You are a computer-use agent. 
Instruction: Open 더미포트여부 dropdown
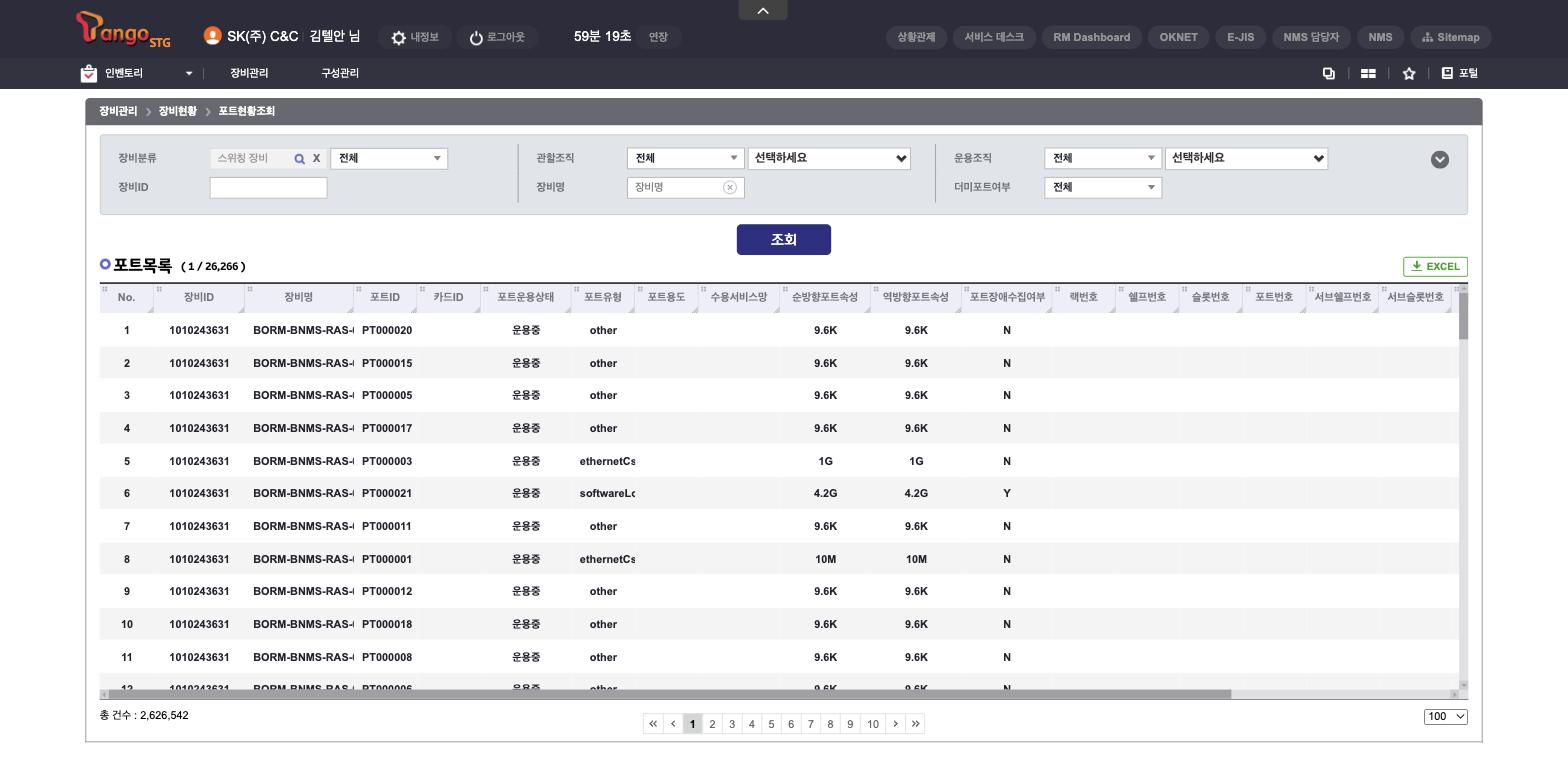click(x=1103, y=187)
